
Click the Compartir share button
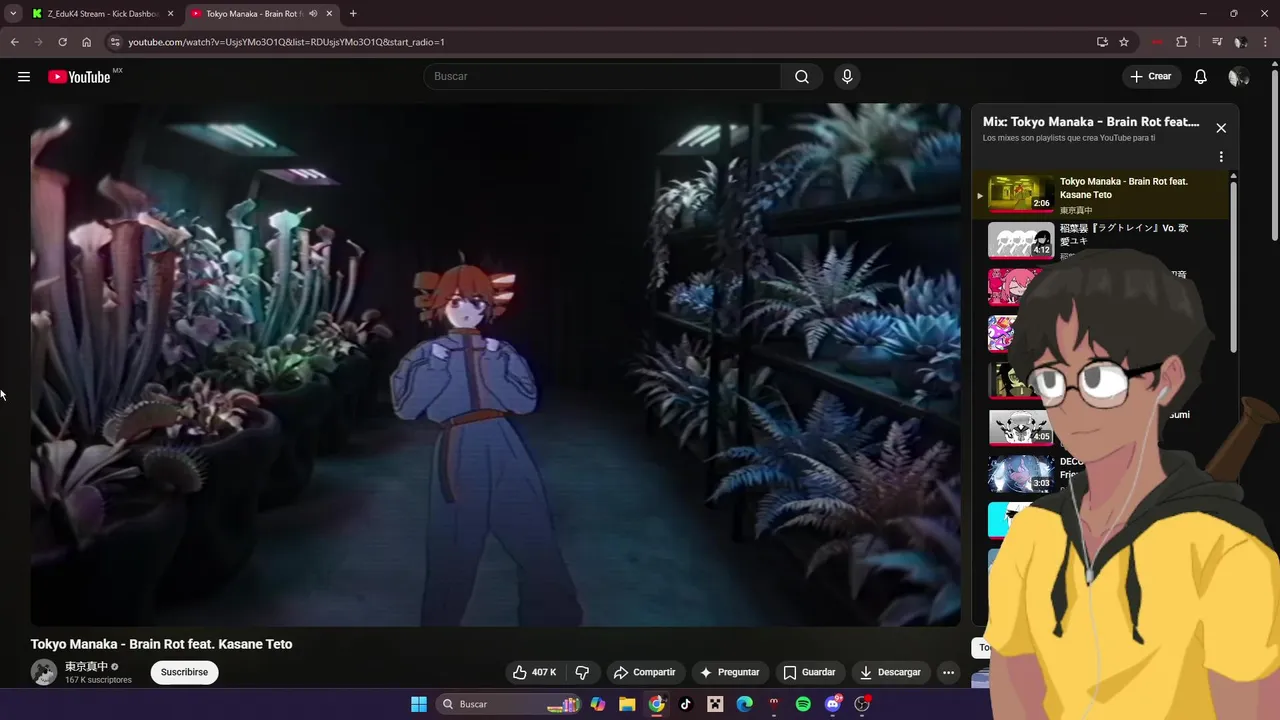coord(645,672)
